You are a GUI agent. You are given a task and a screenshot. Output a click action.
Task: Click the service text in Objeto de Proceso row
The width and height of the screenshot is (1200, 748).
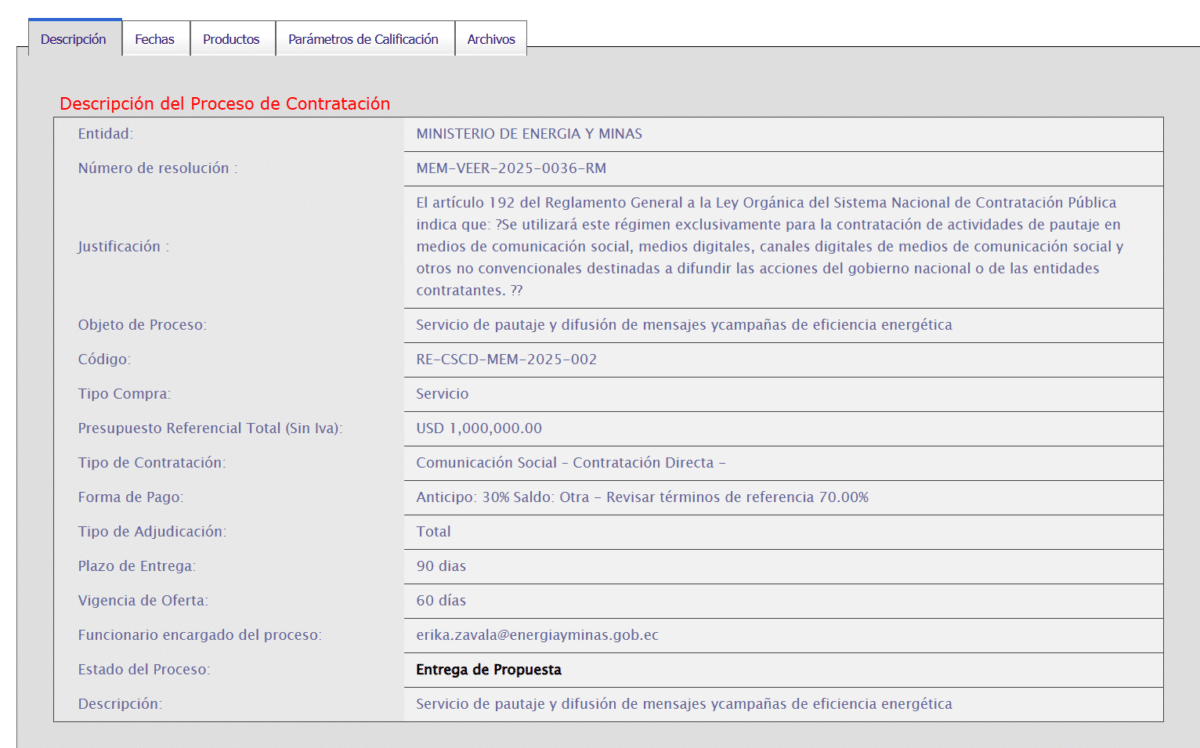pyautogui.click(x=684, y=325)
